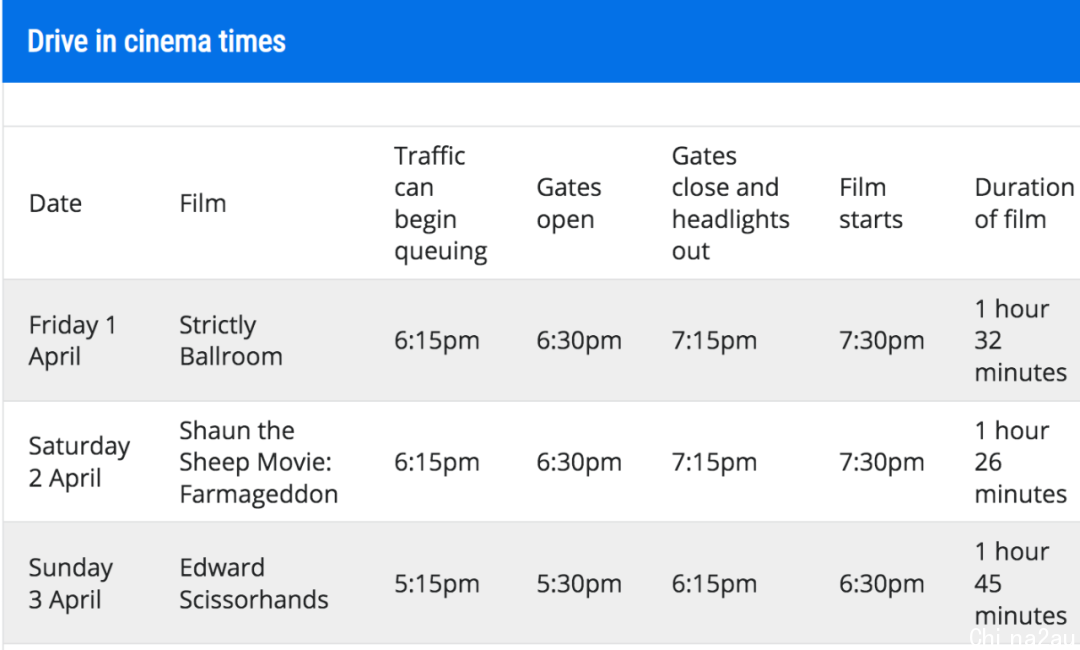Screen dimensions: 1080x650
Task: Select the '1 hour 26 minutes' duration cell
Action: coord(1021,462)
